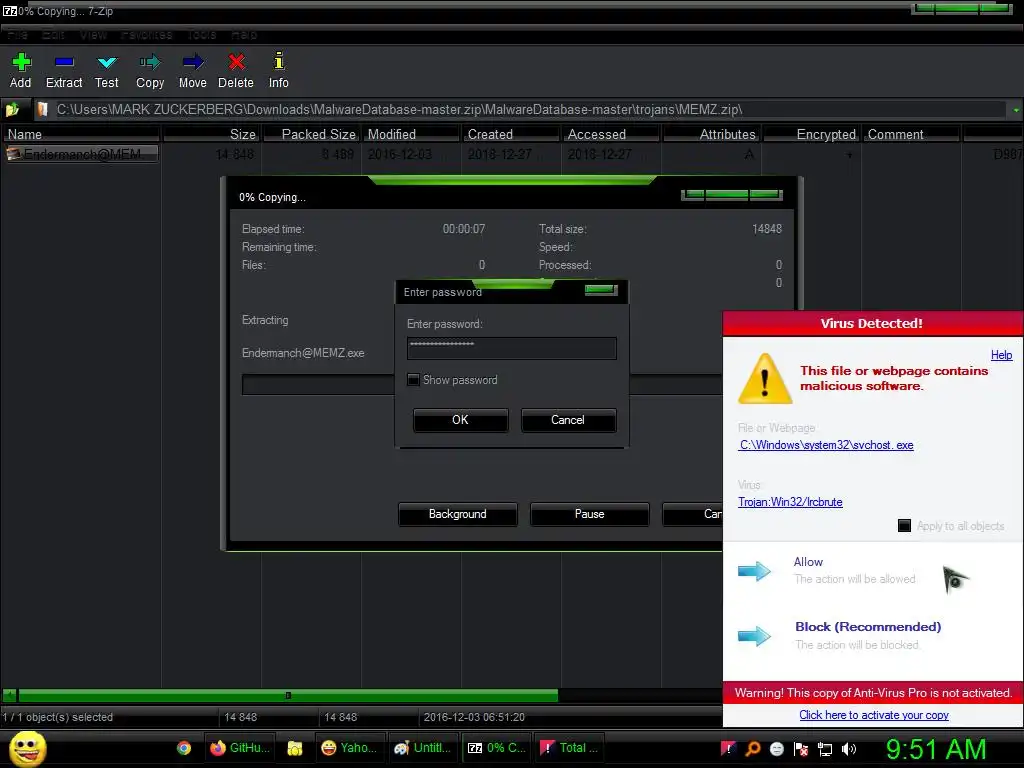Open the Info toolbar icon
Screen dimensions: 1024x768
coord(279,61)
